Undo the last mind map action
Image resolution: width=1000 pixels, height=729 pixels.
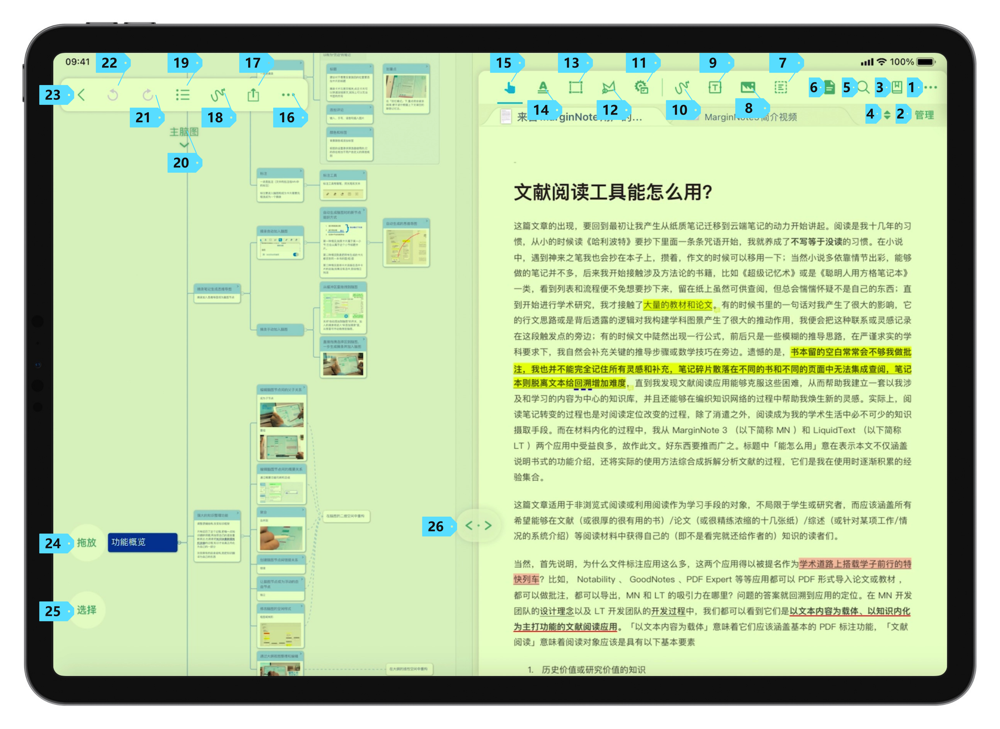112,95
